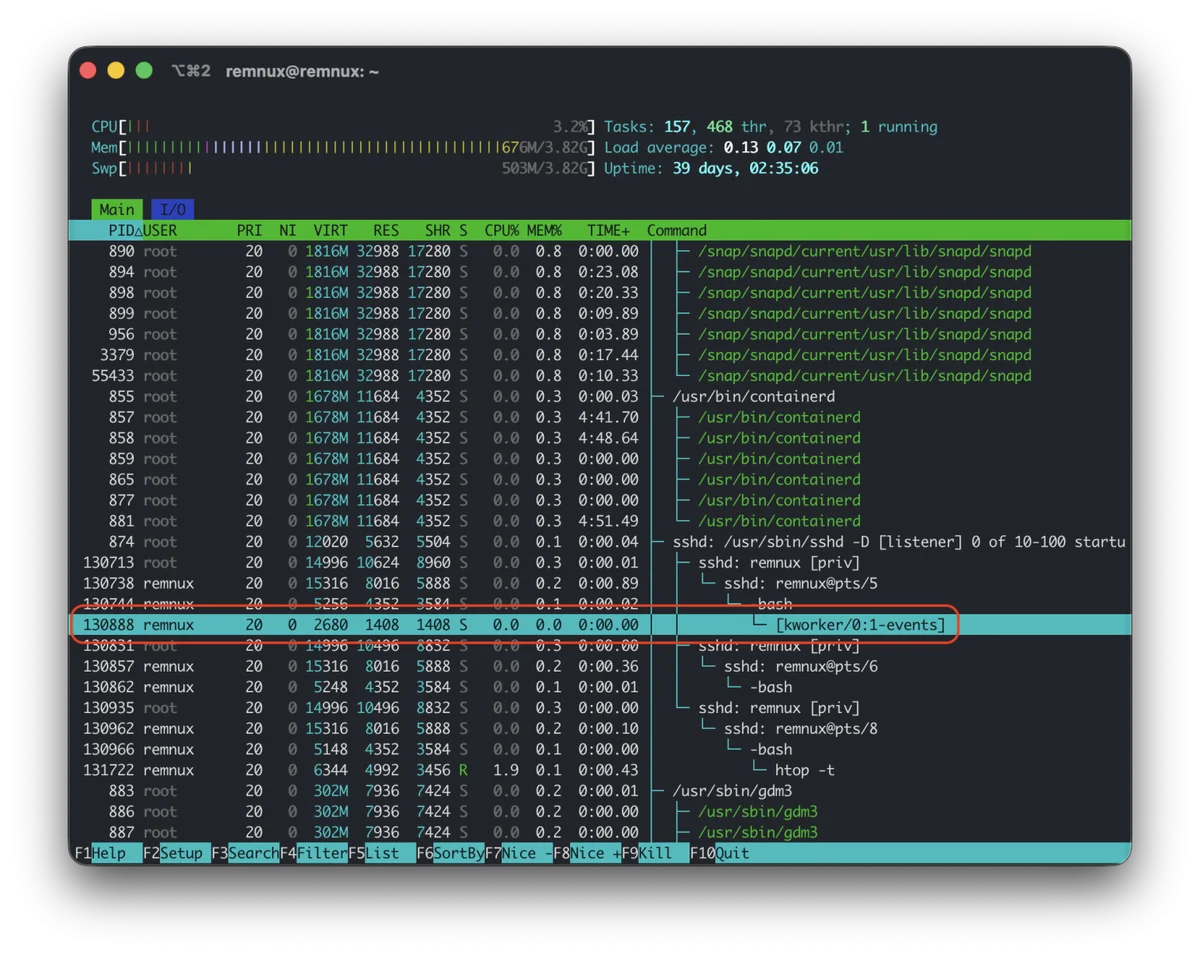The height and width of the screenshot is (956, 1200).
Task: Select the /usr/bin/containerd parent process PID 855
Action: 600,396
